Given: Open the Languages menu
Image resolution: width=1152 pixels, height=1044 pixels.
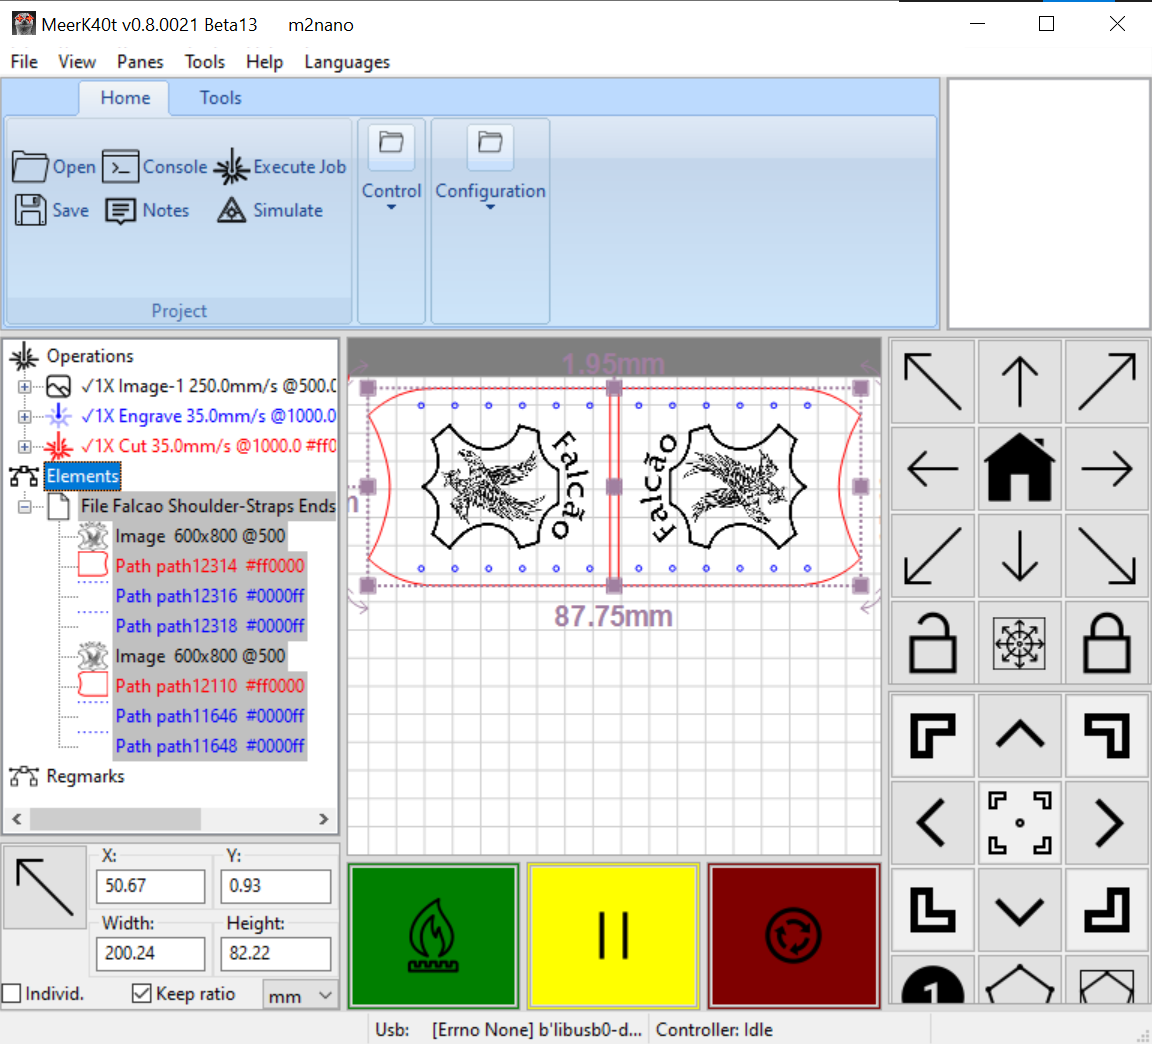Looking at the screenshot, I should [346, 62].
